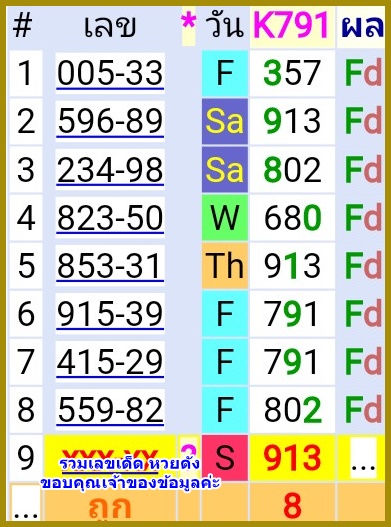
Task: Select the Th day cell in row 5
Action: [225, 266]
